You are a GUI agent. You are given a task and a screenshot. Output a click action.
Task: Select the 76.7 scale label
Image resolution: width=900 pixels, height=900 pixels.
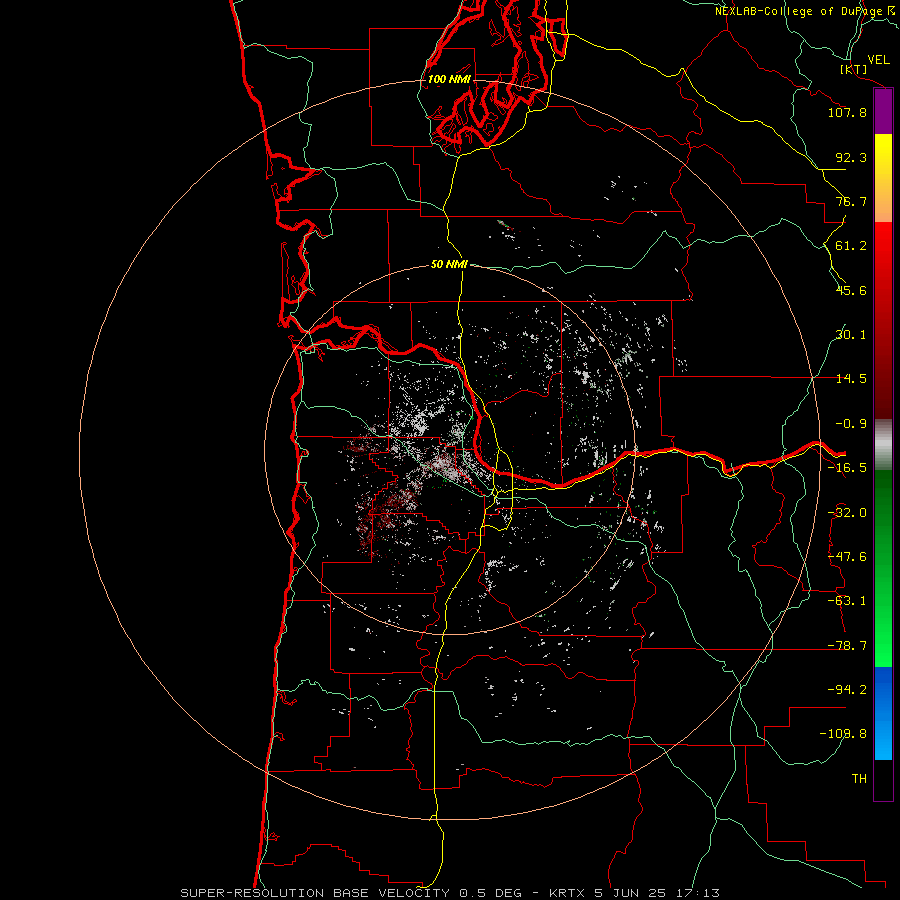tap(851, 201)
